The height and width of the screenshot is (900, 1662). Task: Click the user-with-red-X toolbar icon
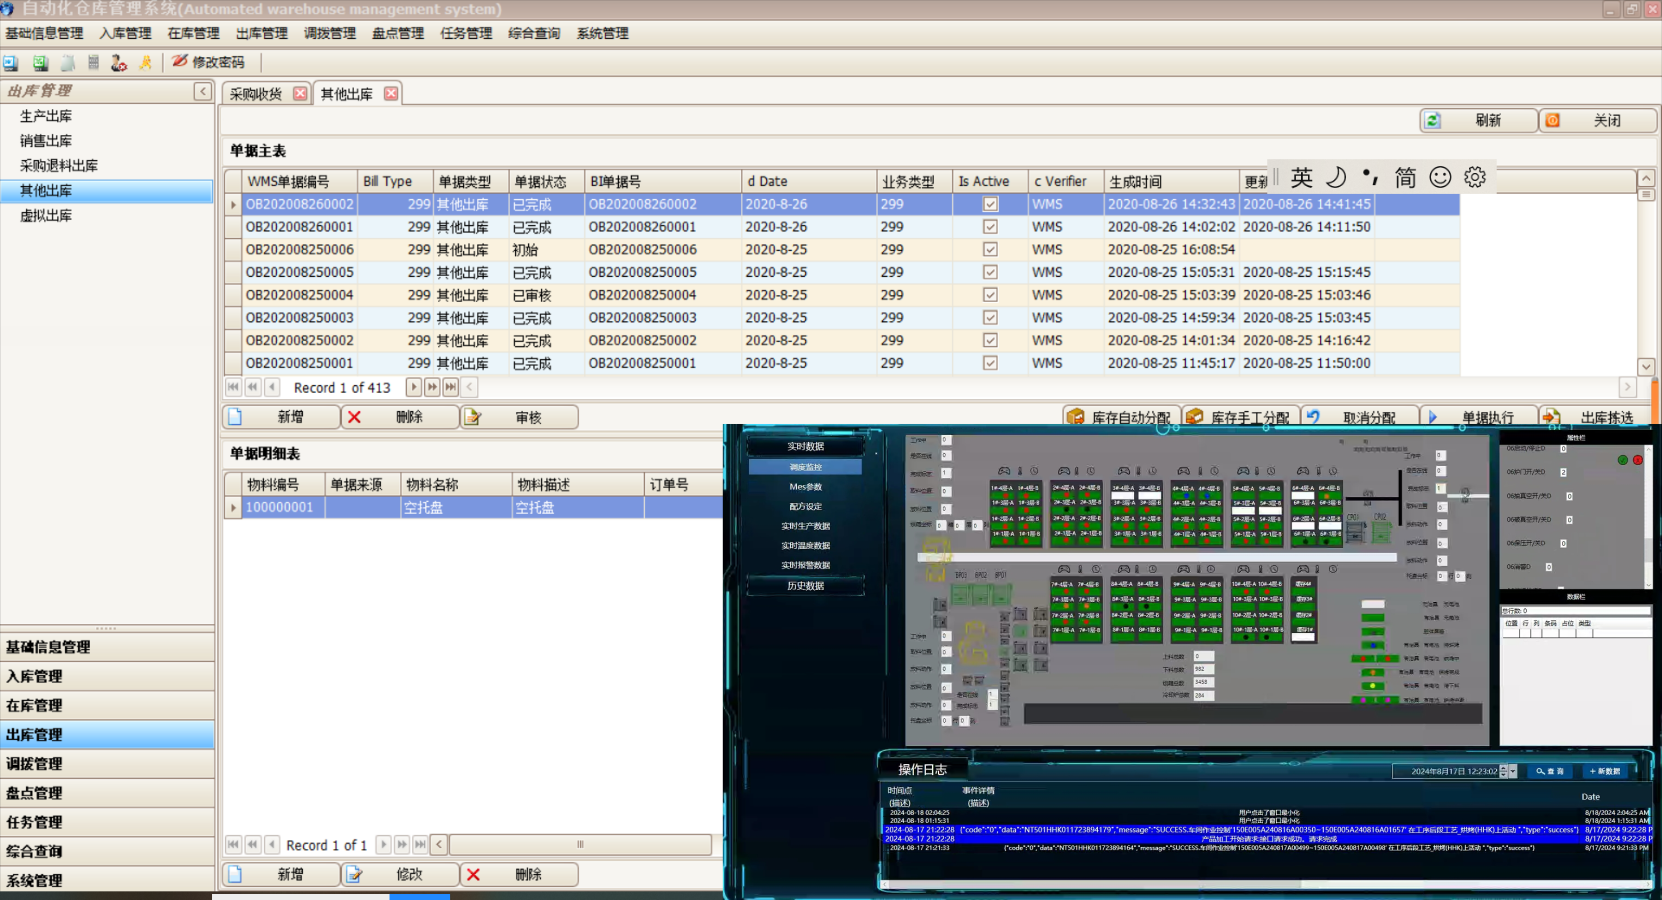[x=119, y=63]
